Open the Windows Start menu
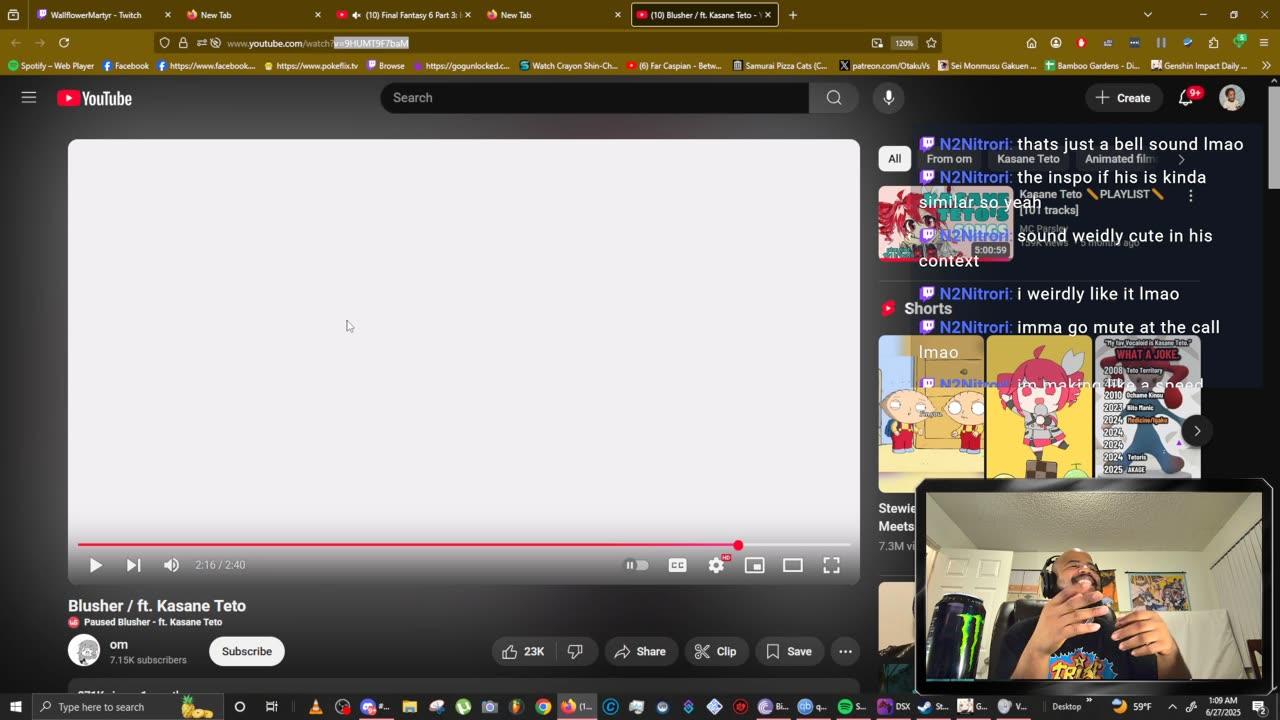The image size is (1280, 720). coord(16,707)
